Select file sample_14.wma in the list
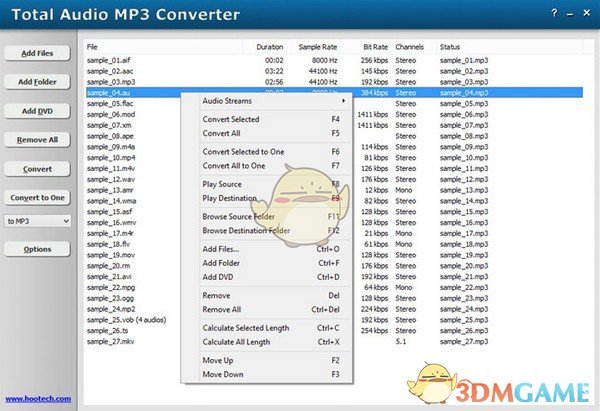Screen dimensions: 600x411 click(x=111, y=201)
